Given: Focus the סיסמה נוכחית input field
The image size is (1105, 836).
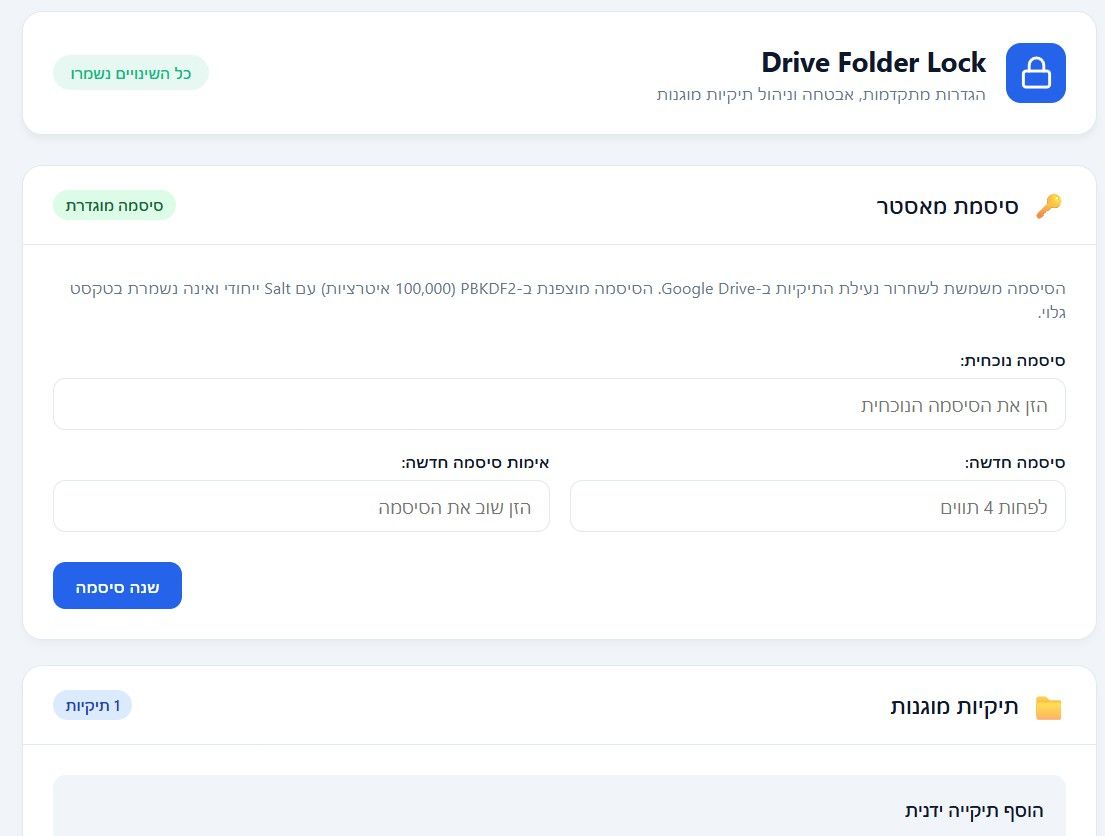Looking at the screenshot, I should (x=559, y=404).
